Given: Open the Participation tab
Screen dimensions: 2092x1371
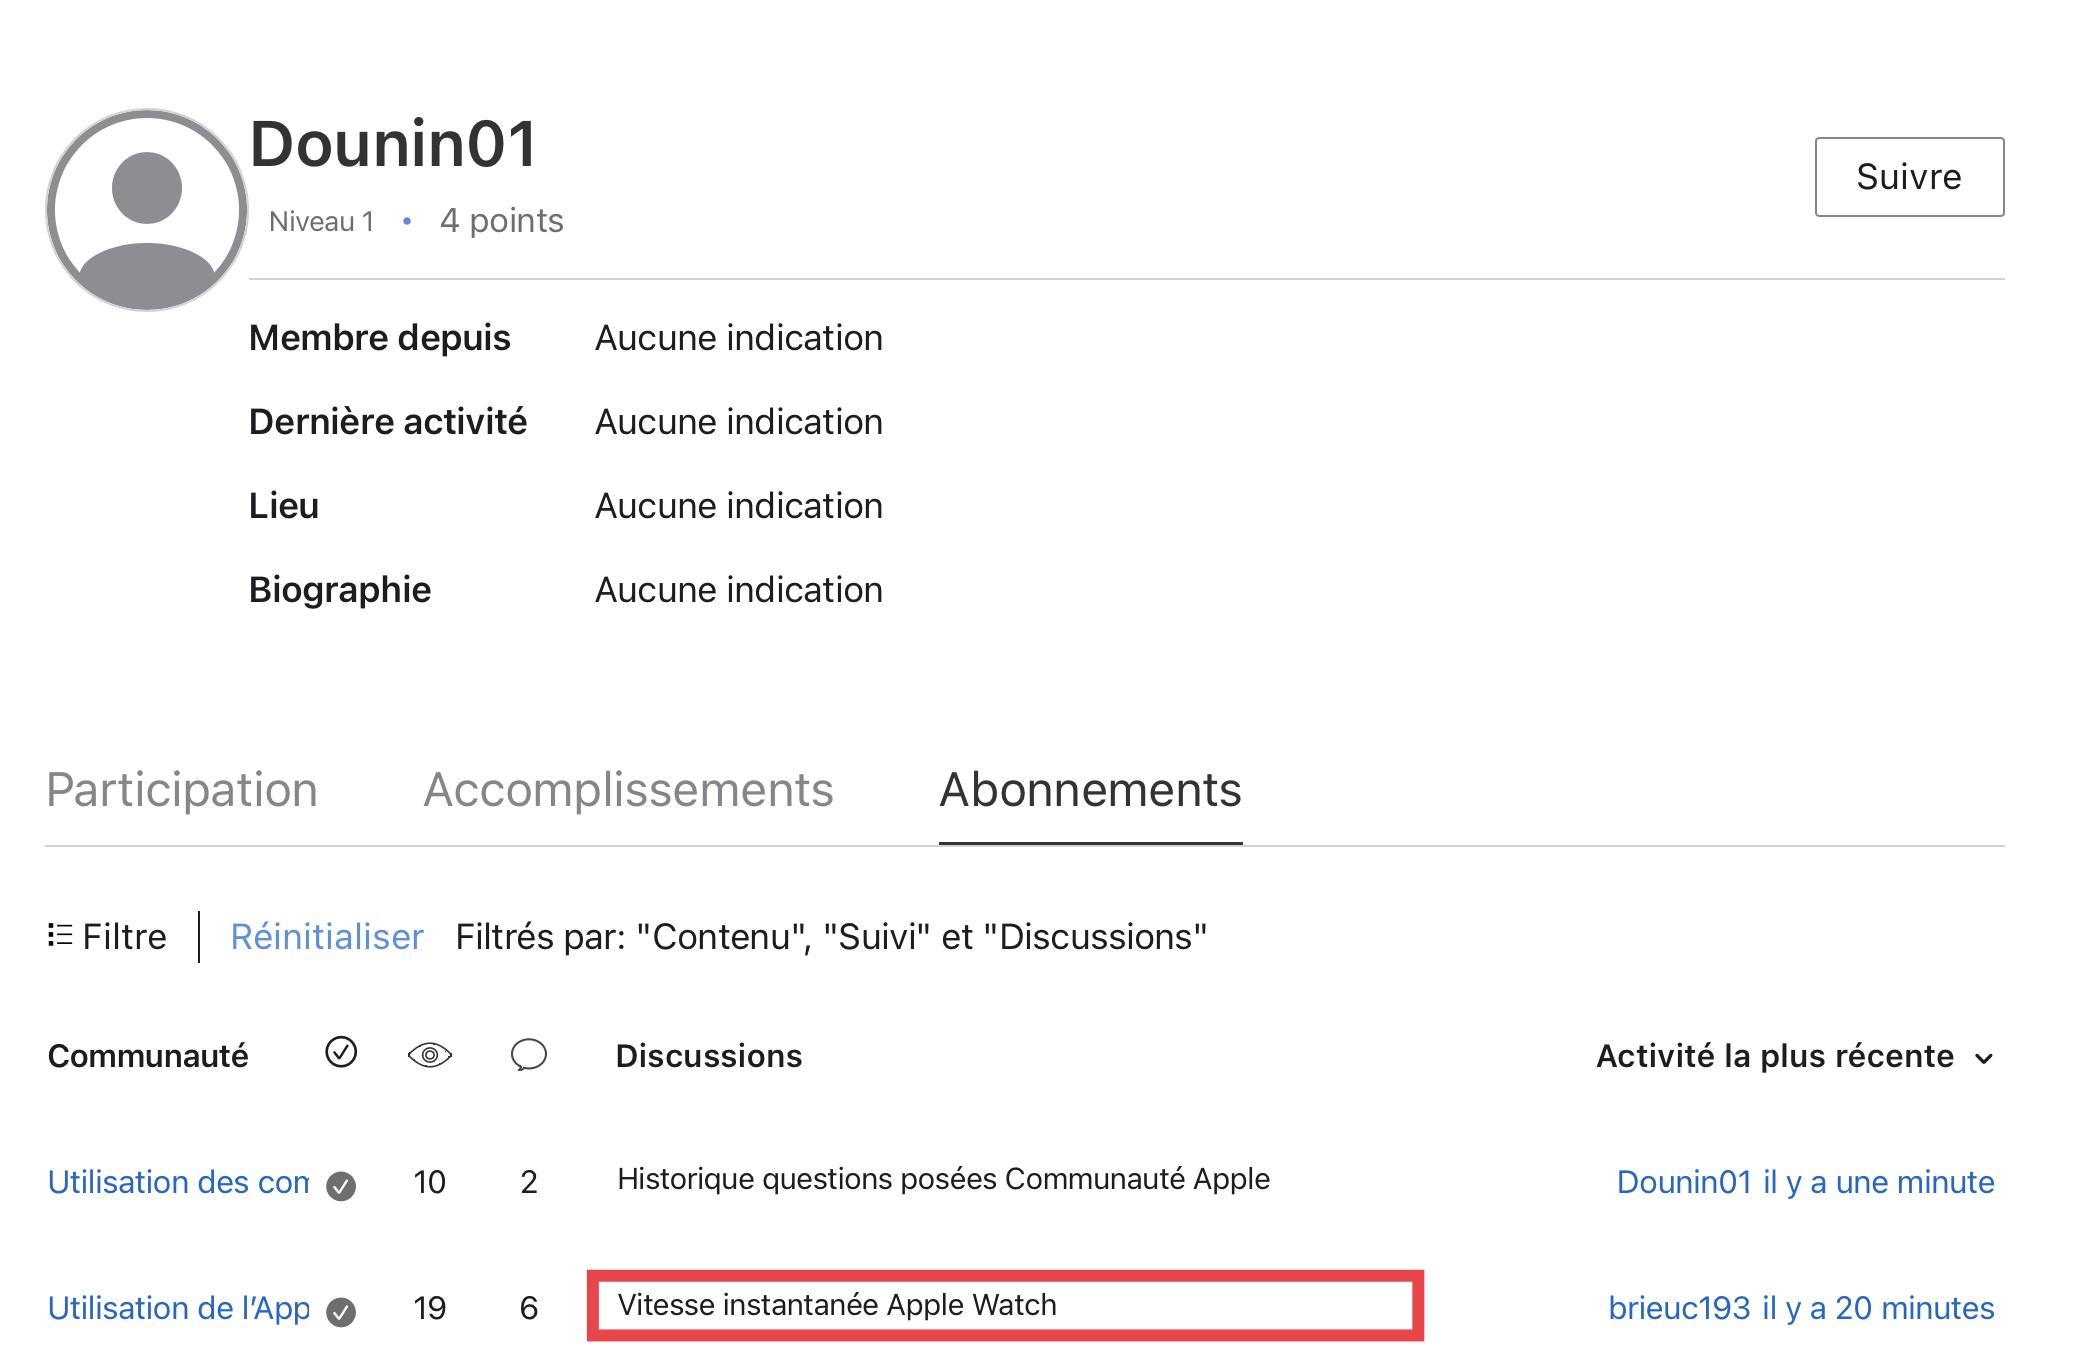Looking at the screenshot, I should pyautogui.click(x=182, y=790).
